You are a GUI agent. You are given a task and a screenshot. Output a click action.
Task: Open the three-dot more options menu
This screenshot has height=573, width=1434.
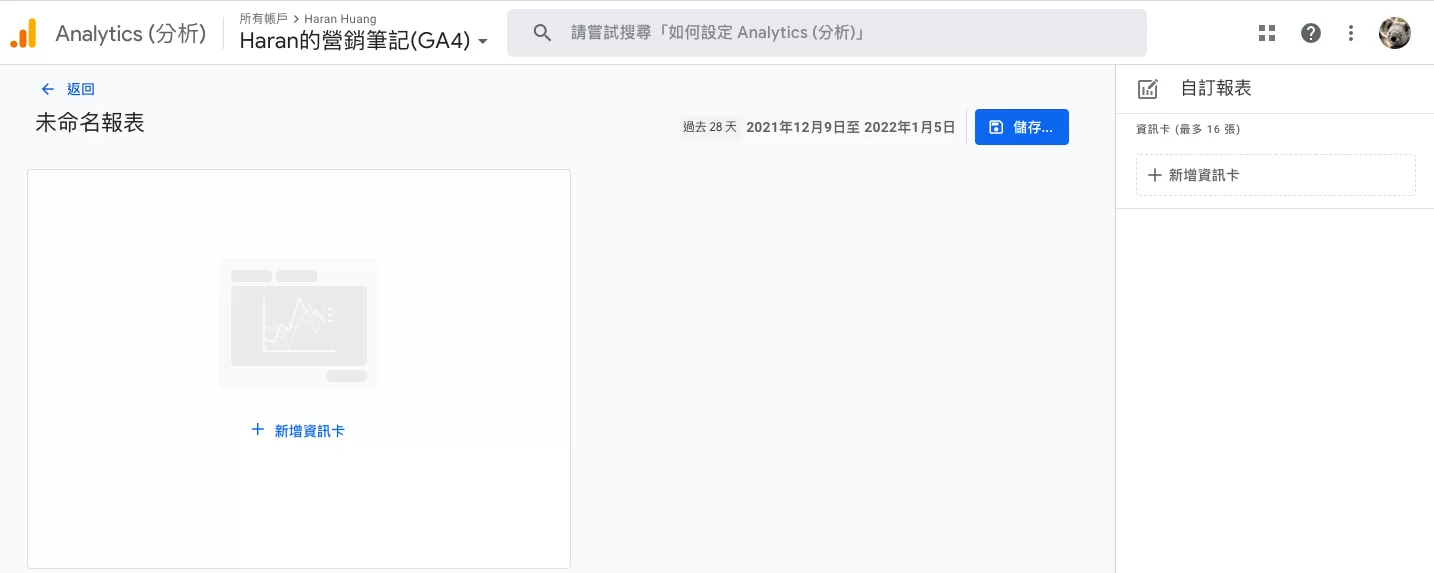[1351, 33]
